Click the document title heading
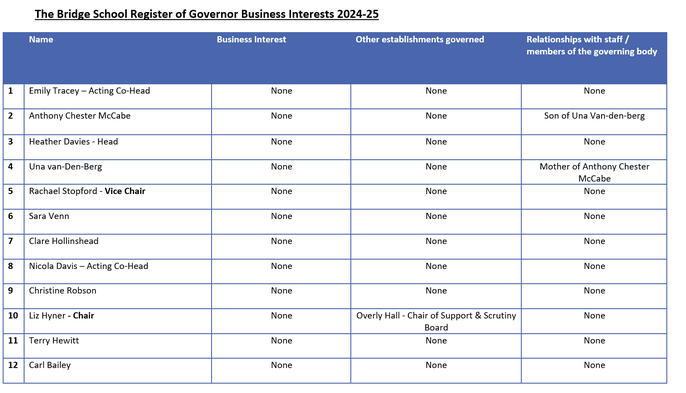Screen dimensions: 686x393 click(206, 14)
